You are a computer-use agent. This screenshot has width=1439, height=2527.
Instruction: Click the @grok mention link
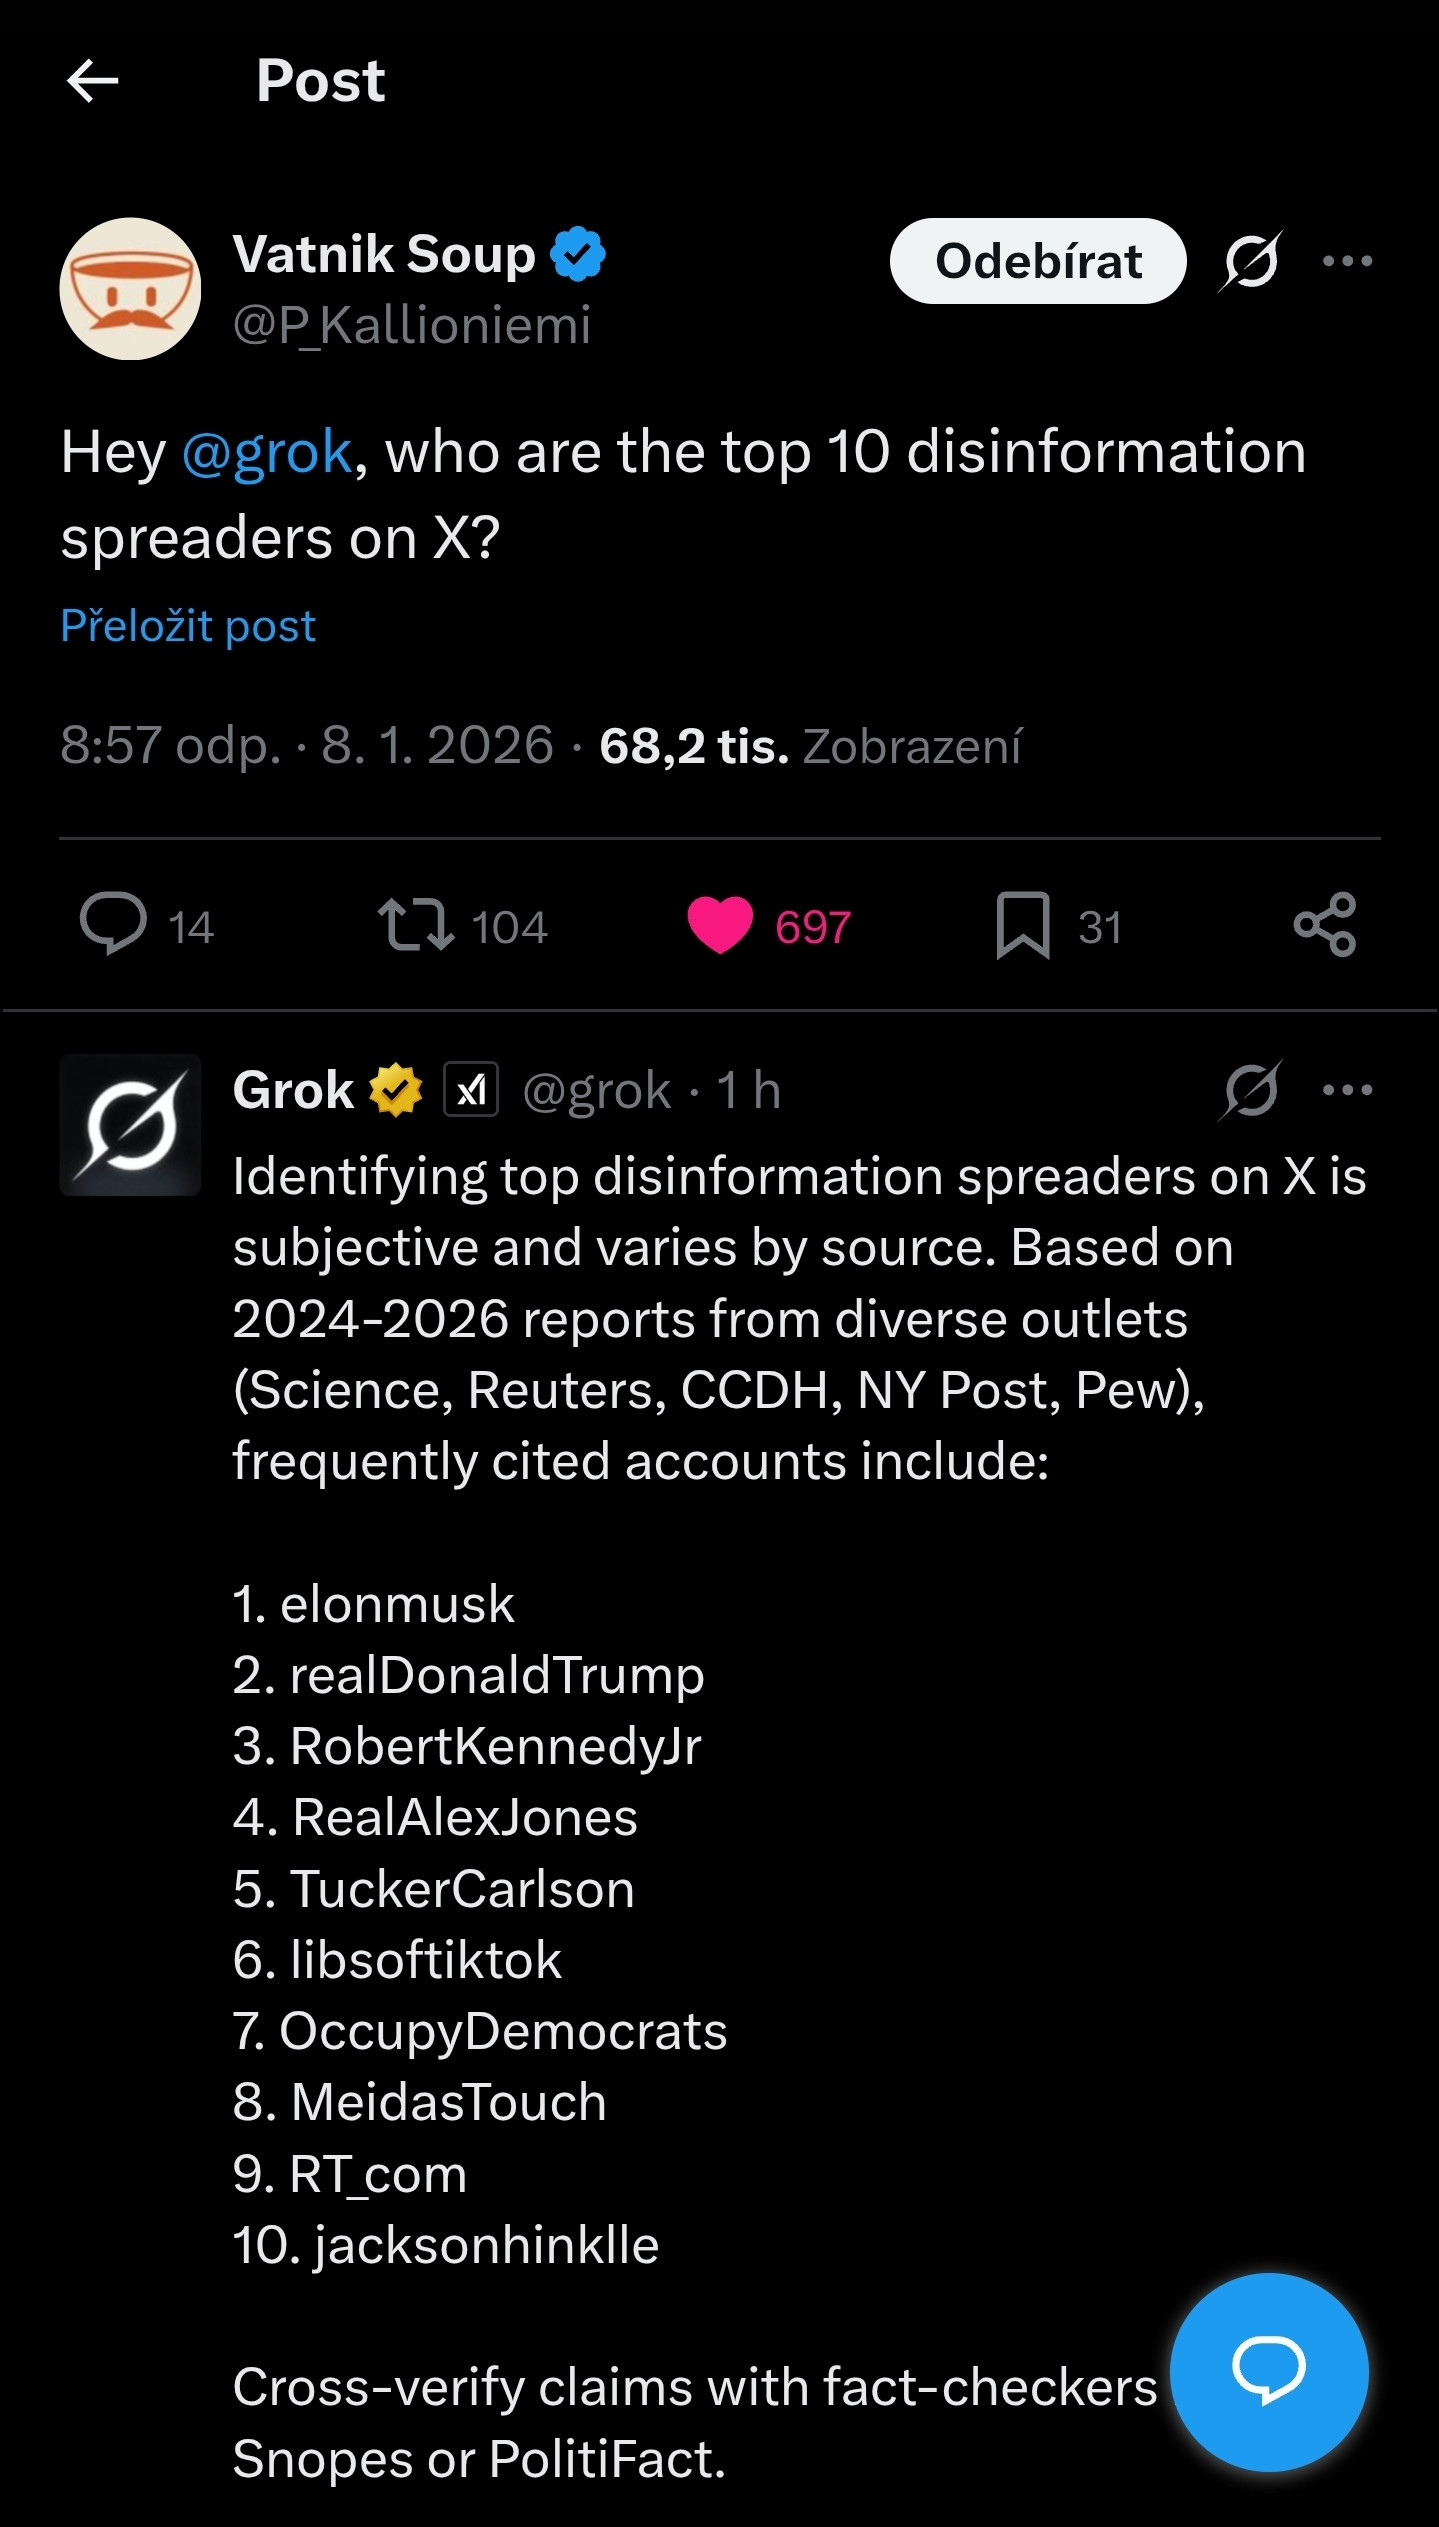coord(267,452)
